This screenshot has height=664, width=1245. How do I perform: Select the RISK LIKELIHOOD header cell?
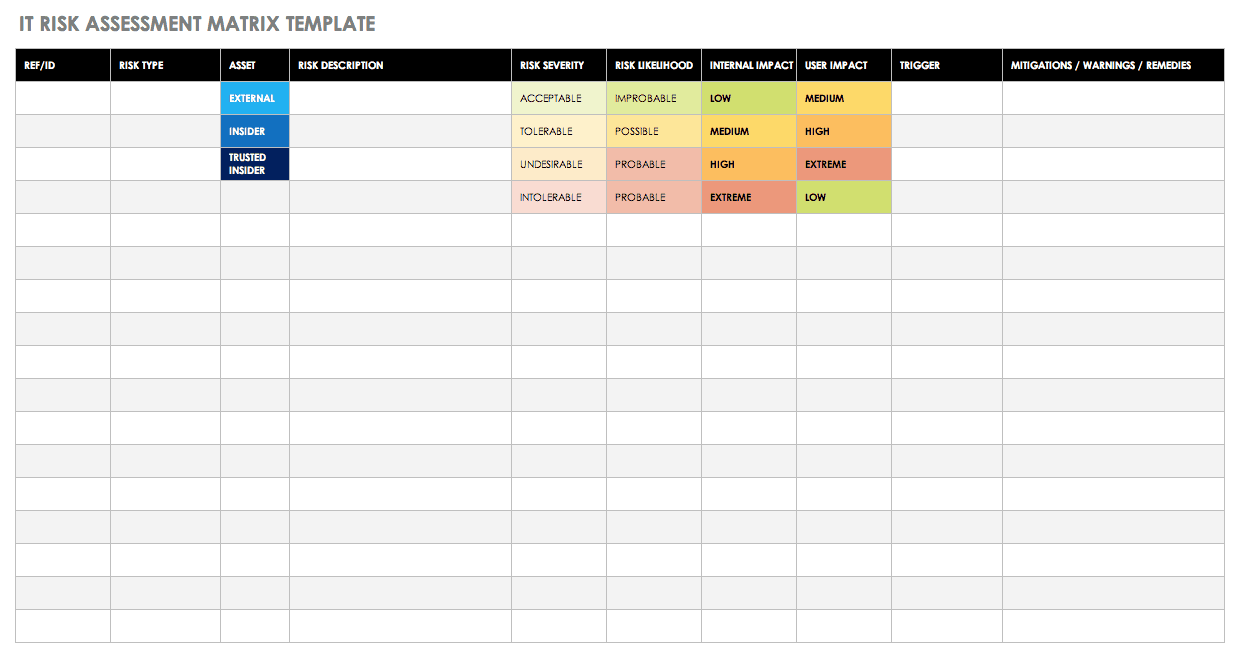(654, 65)
